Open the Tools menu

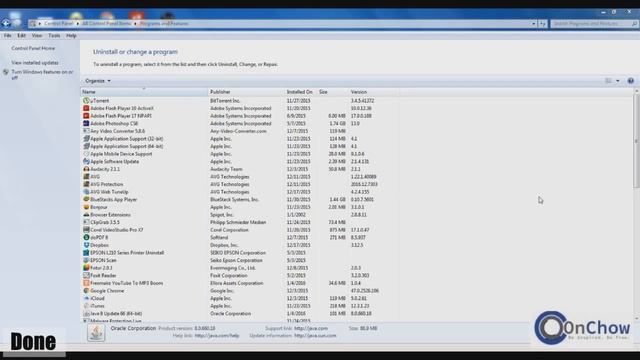pyautogui.click(x=54, y=36)
